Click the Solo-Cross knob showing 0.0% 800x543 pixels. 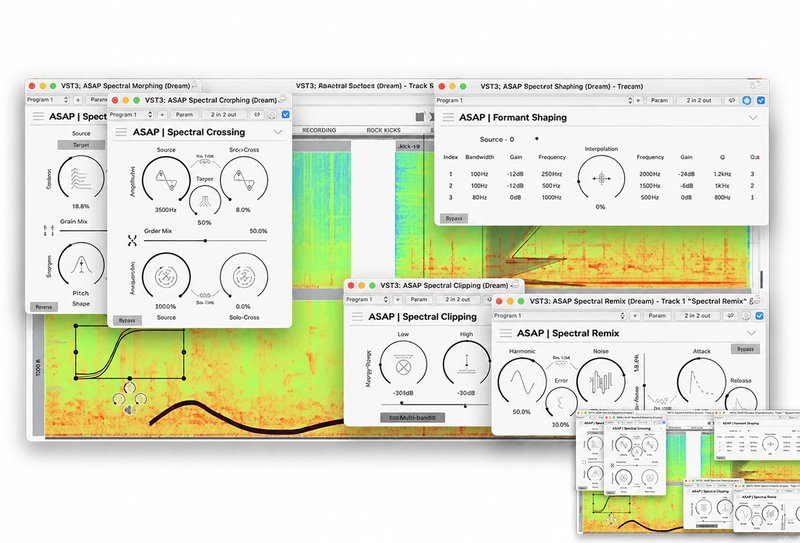[244, 276]
